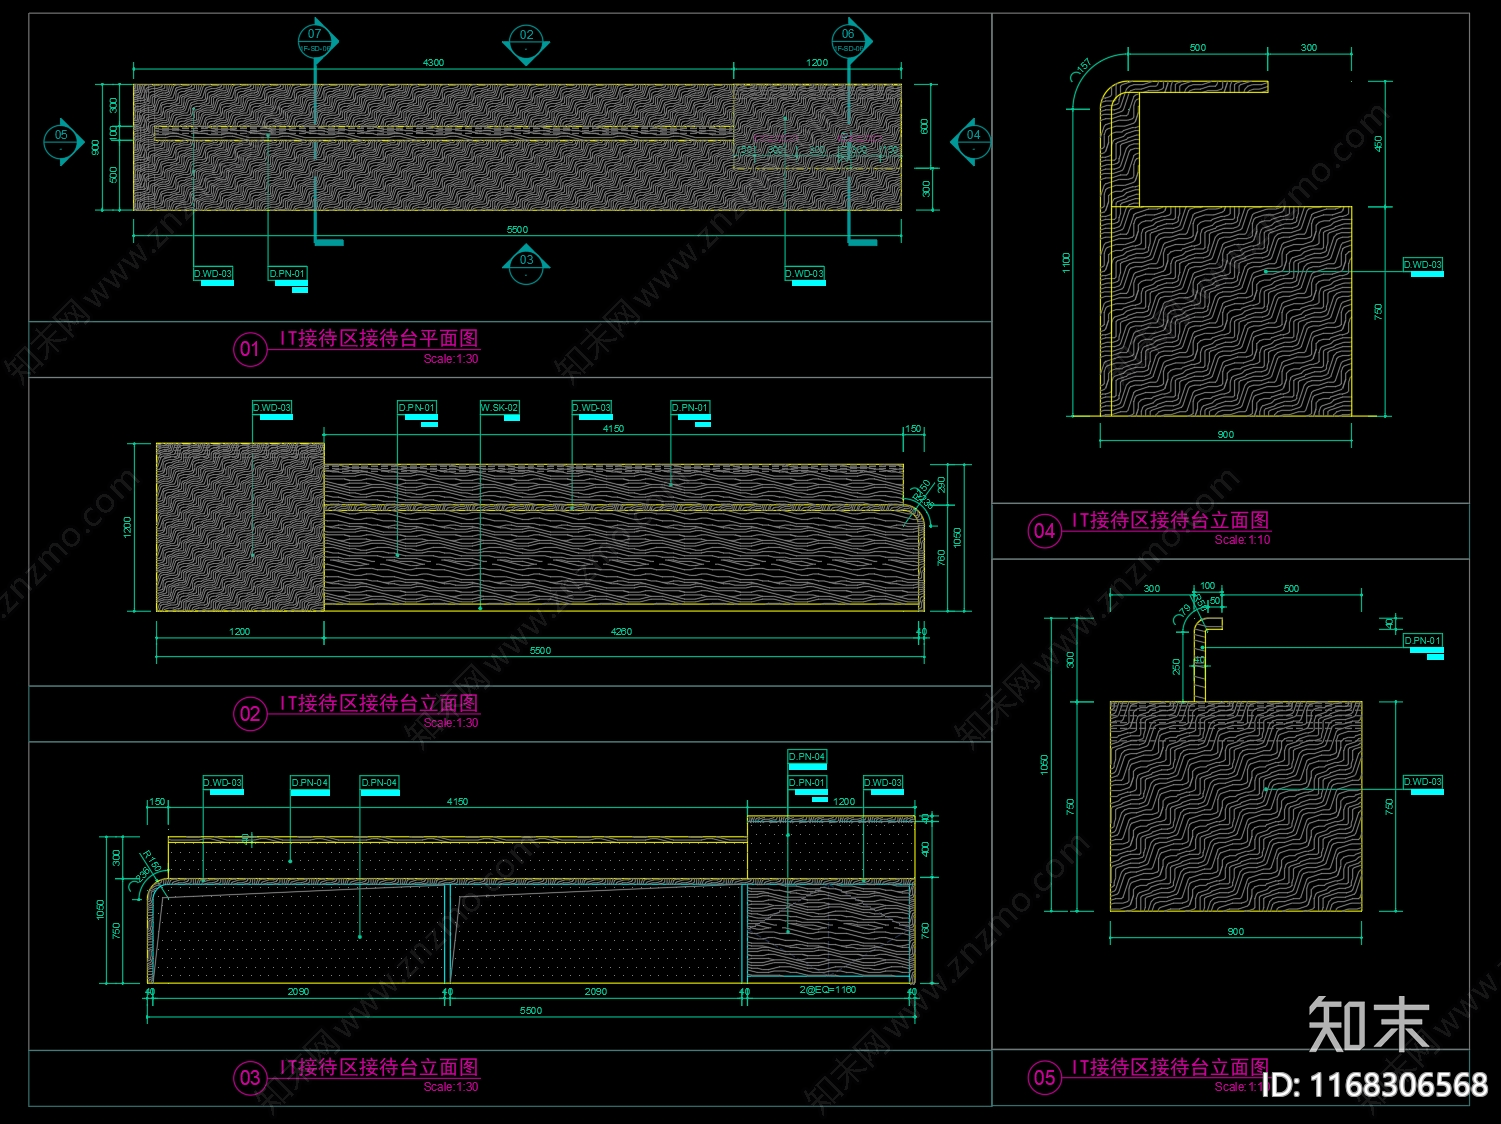Pick the D.WD-03 tag in drawing 05
This screenshot has width=1501, height=1124.
click(1423, 782)
